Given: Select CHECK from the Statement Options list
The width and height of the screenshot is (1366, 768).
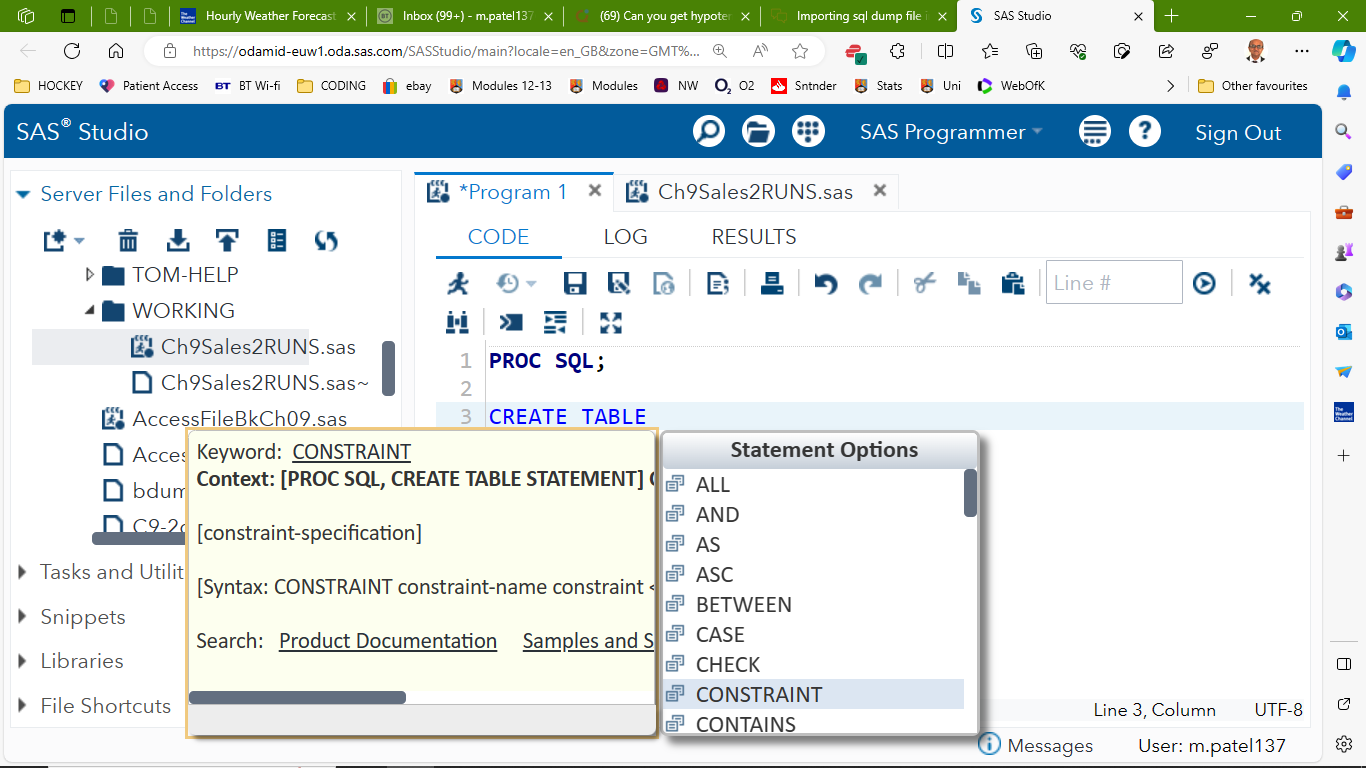Looking at the screenshot, I should (728, 665).
